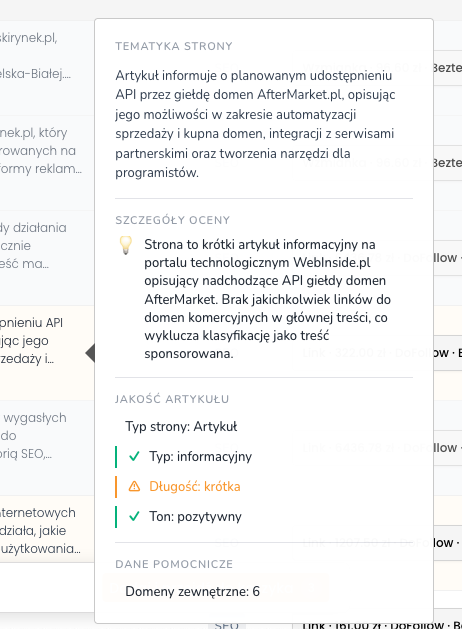Click paragraph starting 'Strona to krótki artykuł'

click(x=267, y=299)
